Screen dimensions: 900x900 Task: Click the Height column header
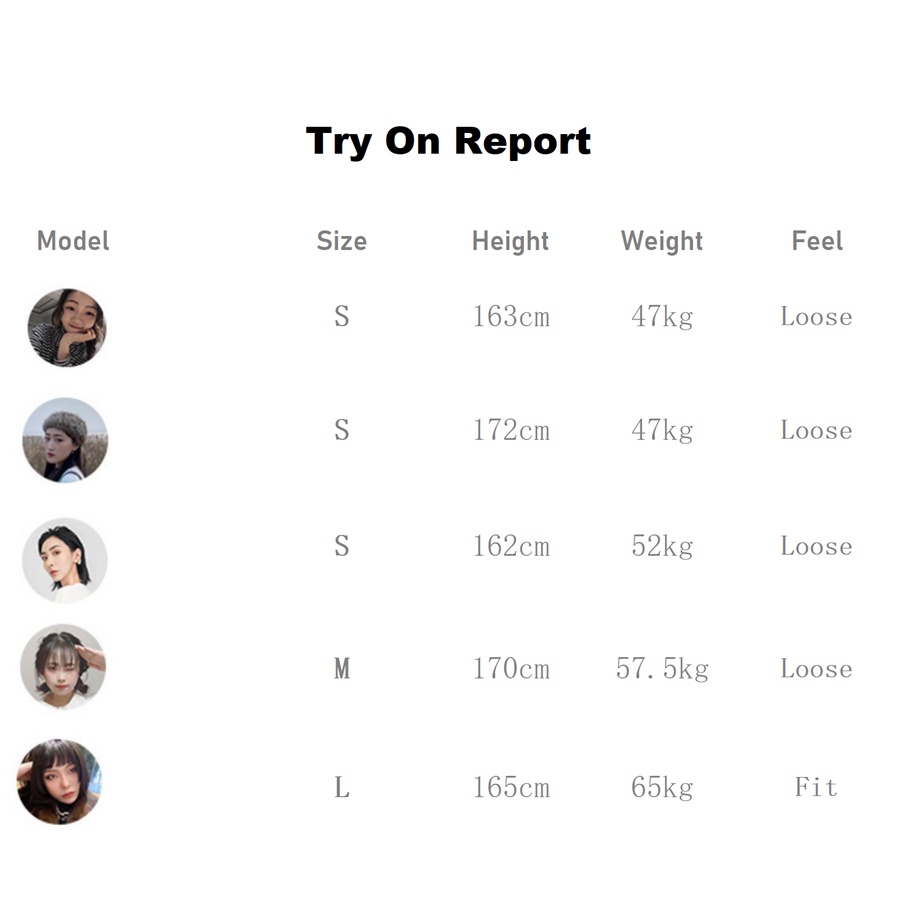[510, 241]
